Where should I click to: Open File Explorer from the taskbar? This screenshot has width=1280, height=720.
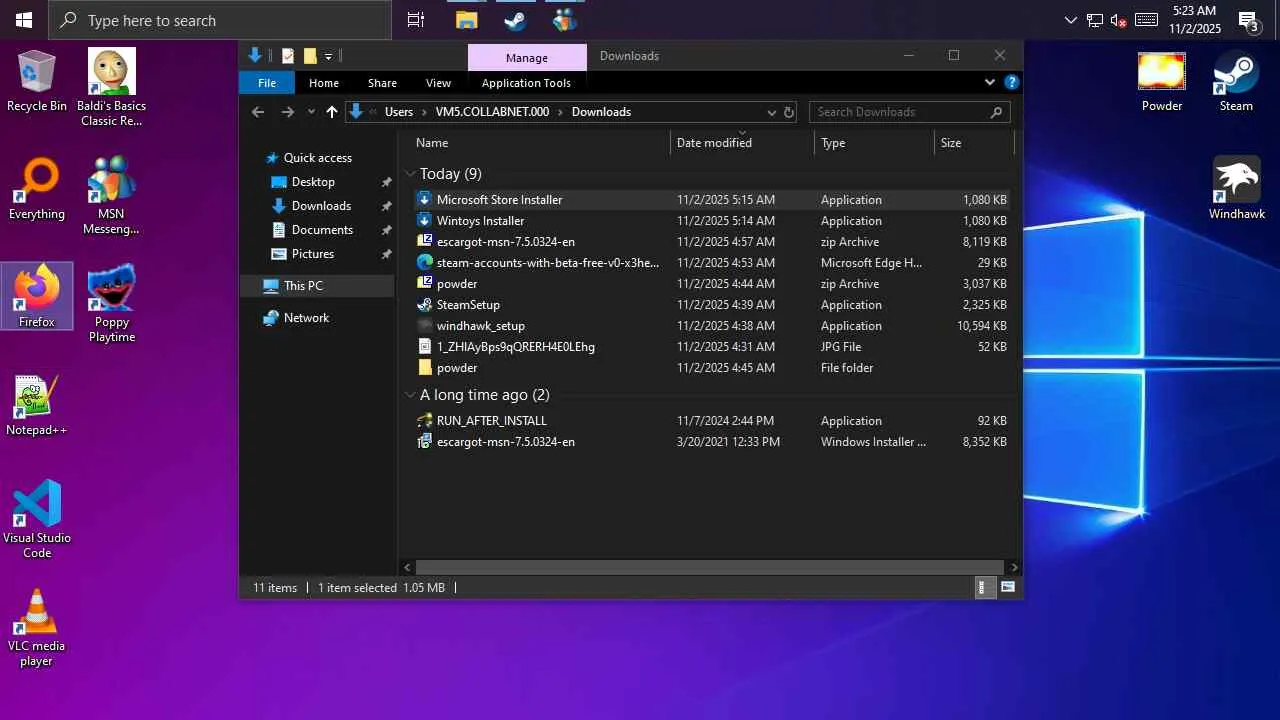click(x=466, y=20)
